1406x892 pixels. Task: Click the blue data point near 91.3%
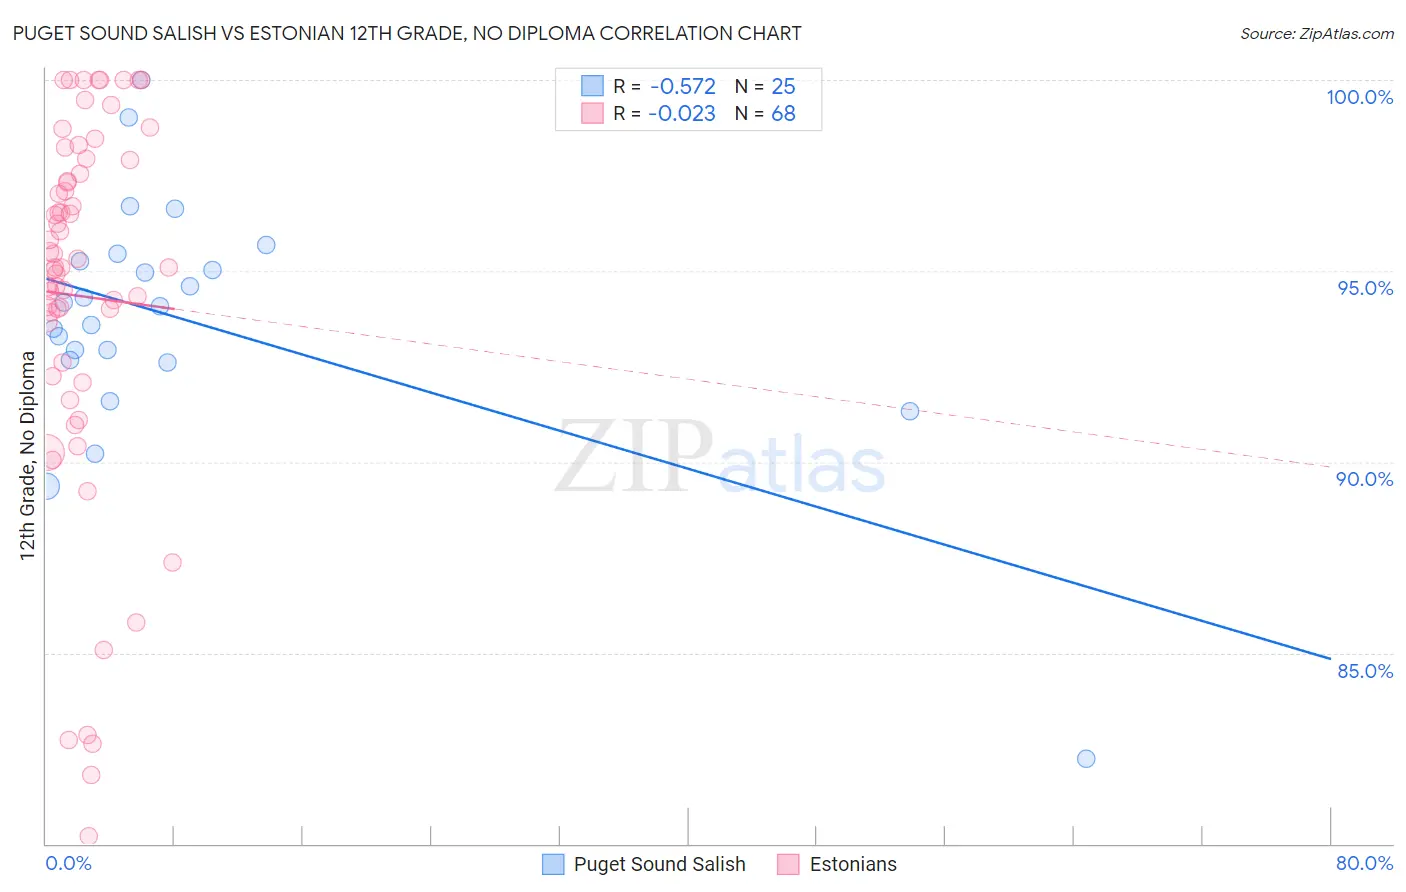910,411
